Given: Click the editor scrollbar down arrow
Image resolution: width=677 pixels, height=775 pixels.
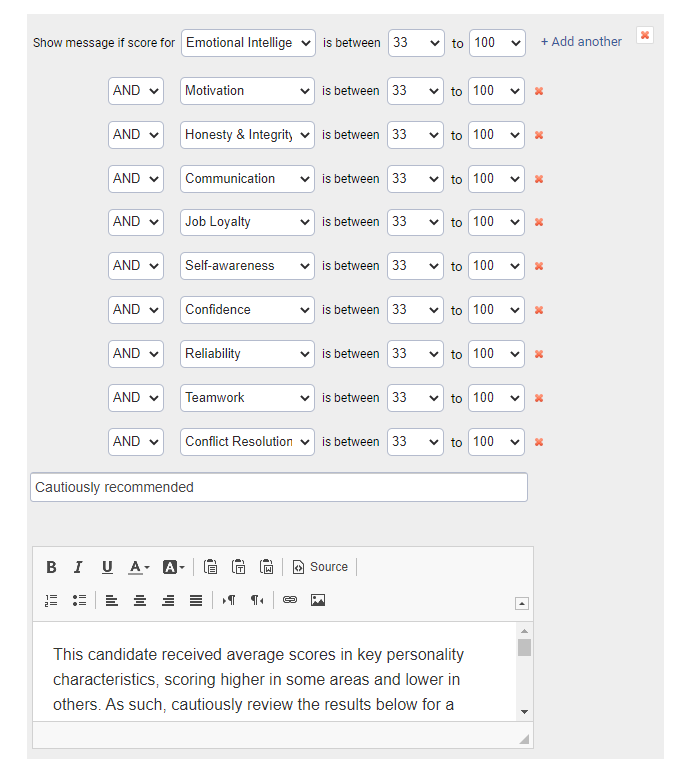Looking at the screenshot, I should (524, 712).
